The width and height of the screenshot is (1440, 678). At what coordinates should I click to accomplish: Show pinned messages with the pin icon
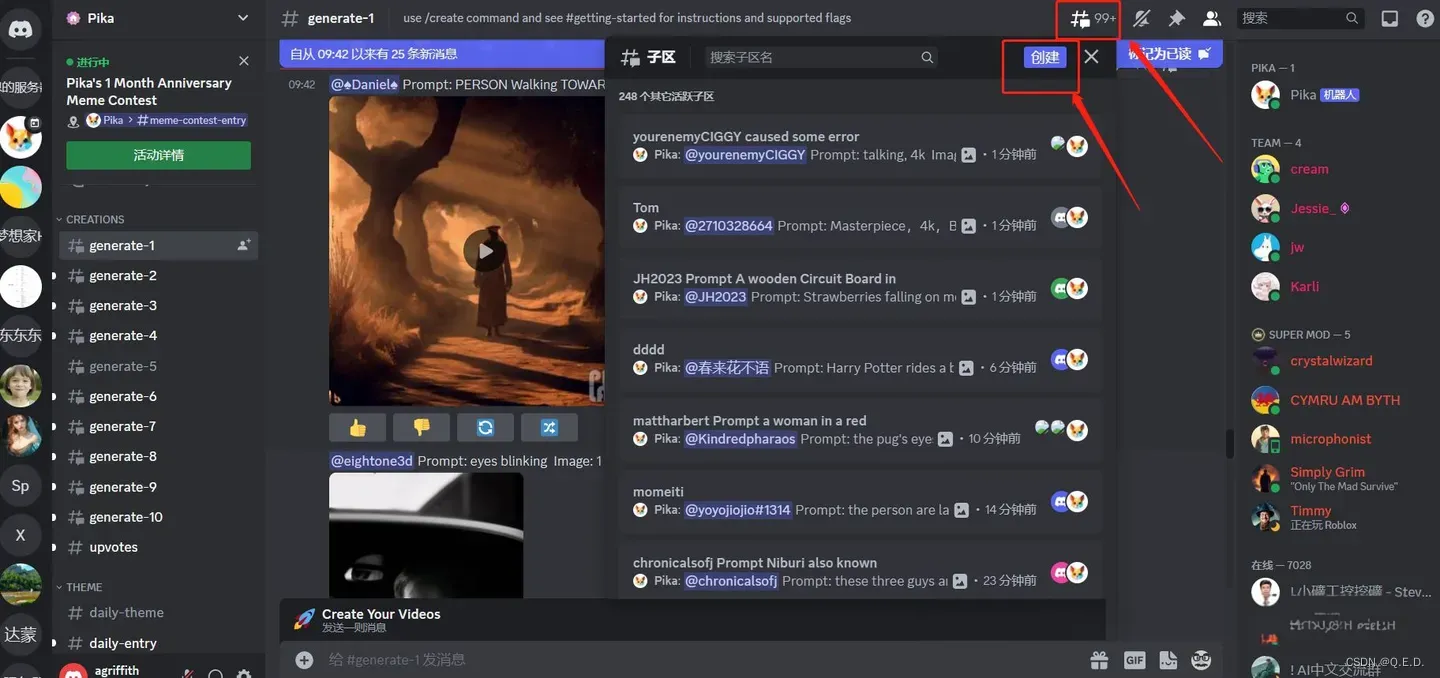tap(1176, 18)
